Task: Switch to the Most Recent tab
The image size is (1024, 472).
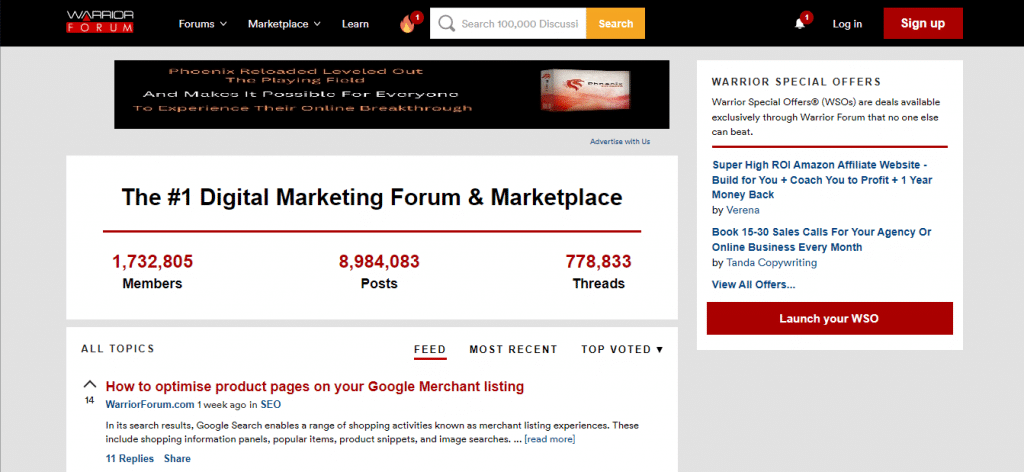Action: (513, 349)
